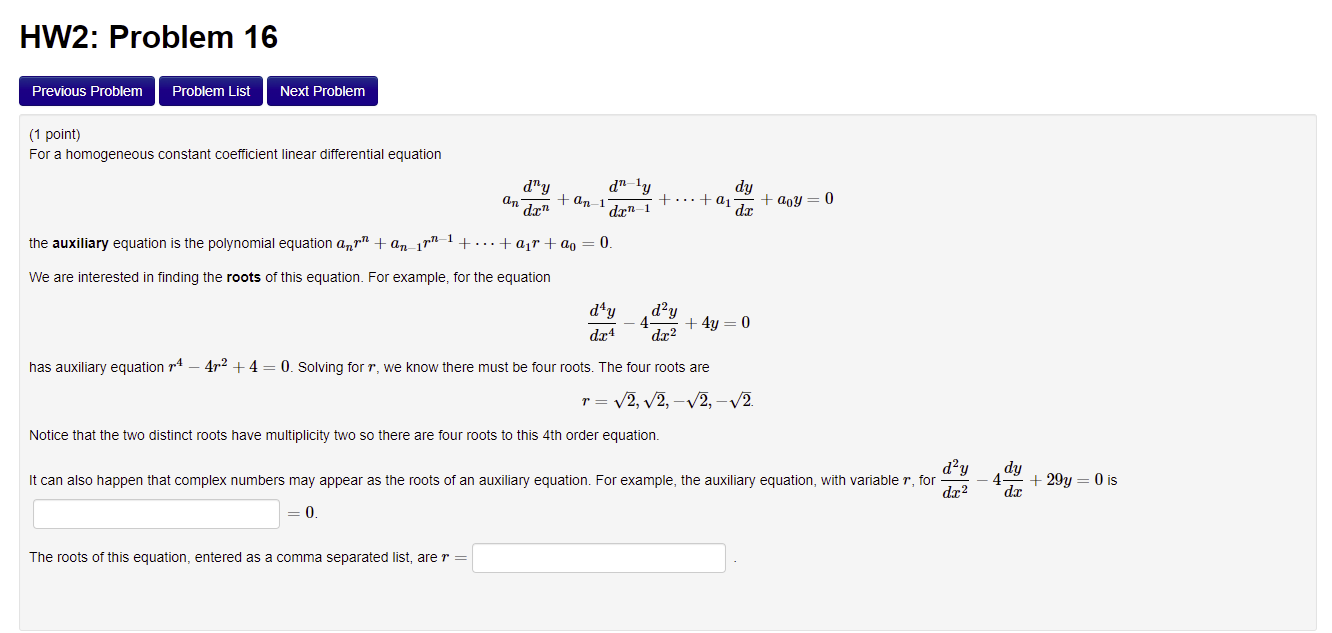Click the roots answer input field
This screenshot has height=633, width=1332.
[598, 557]
